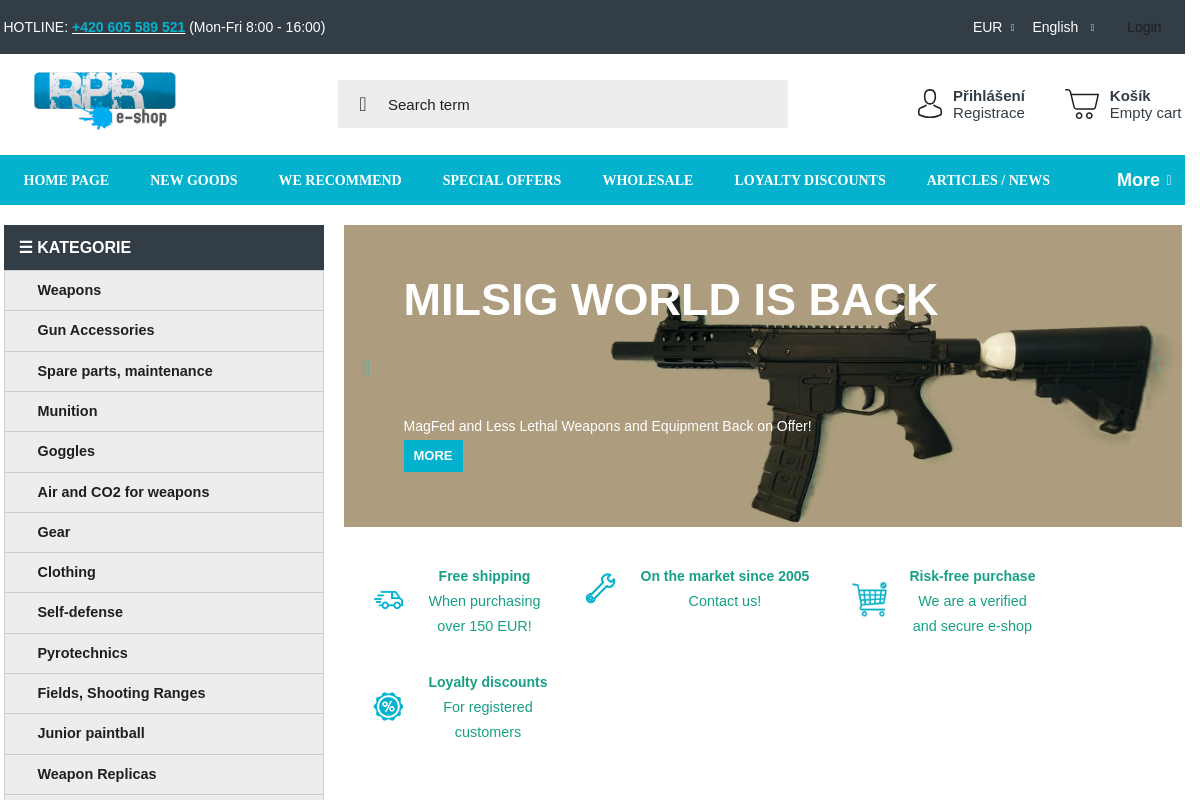The height and width of the screenshot is (800, 1200).
Task: Select the Weapon Replicas category
Action: pos(164,774)
